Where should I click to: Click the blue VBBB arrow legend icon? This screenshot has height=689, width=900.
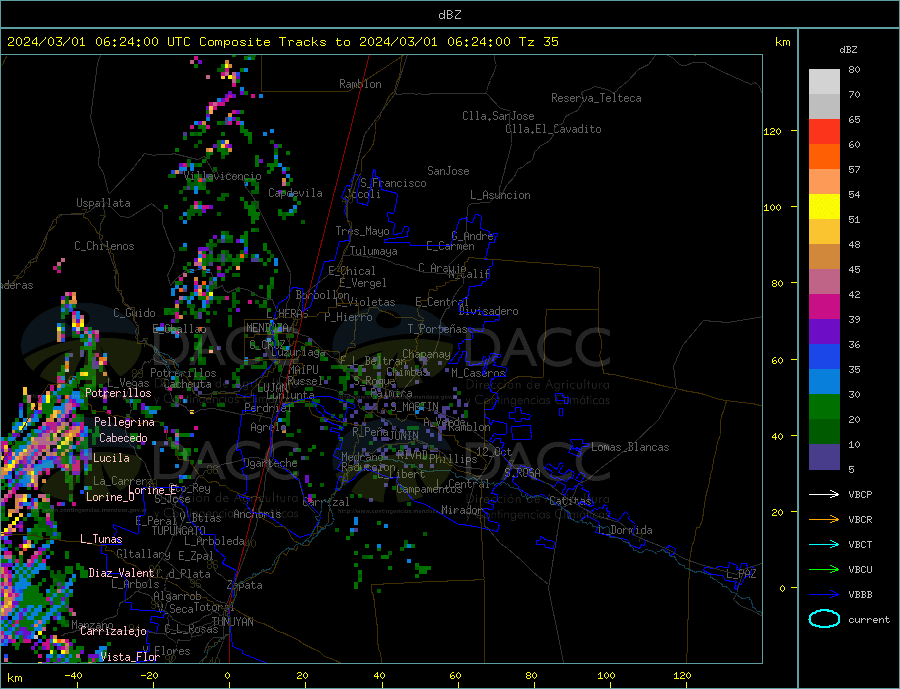pos(824,594)
